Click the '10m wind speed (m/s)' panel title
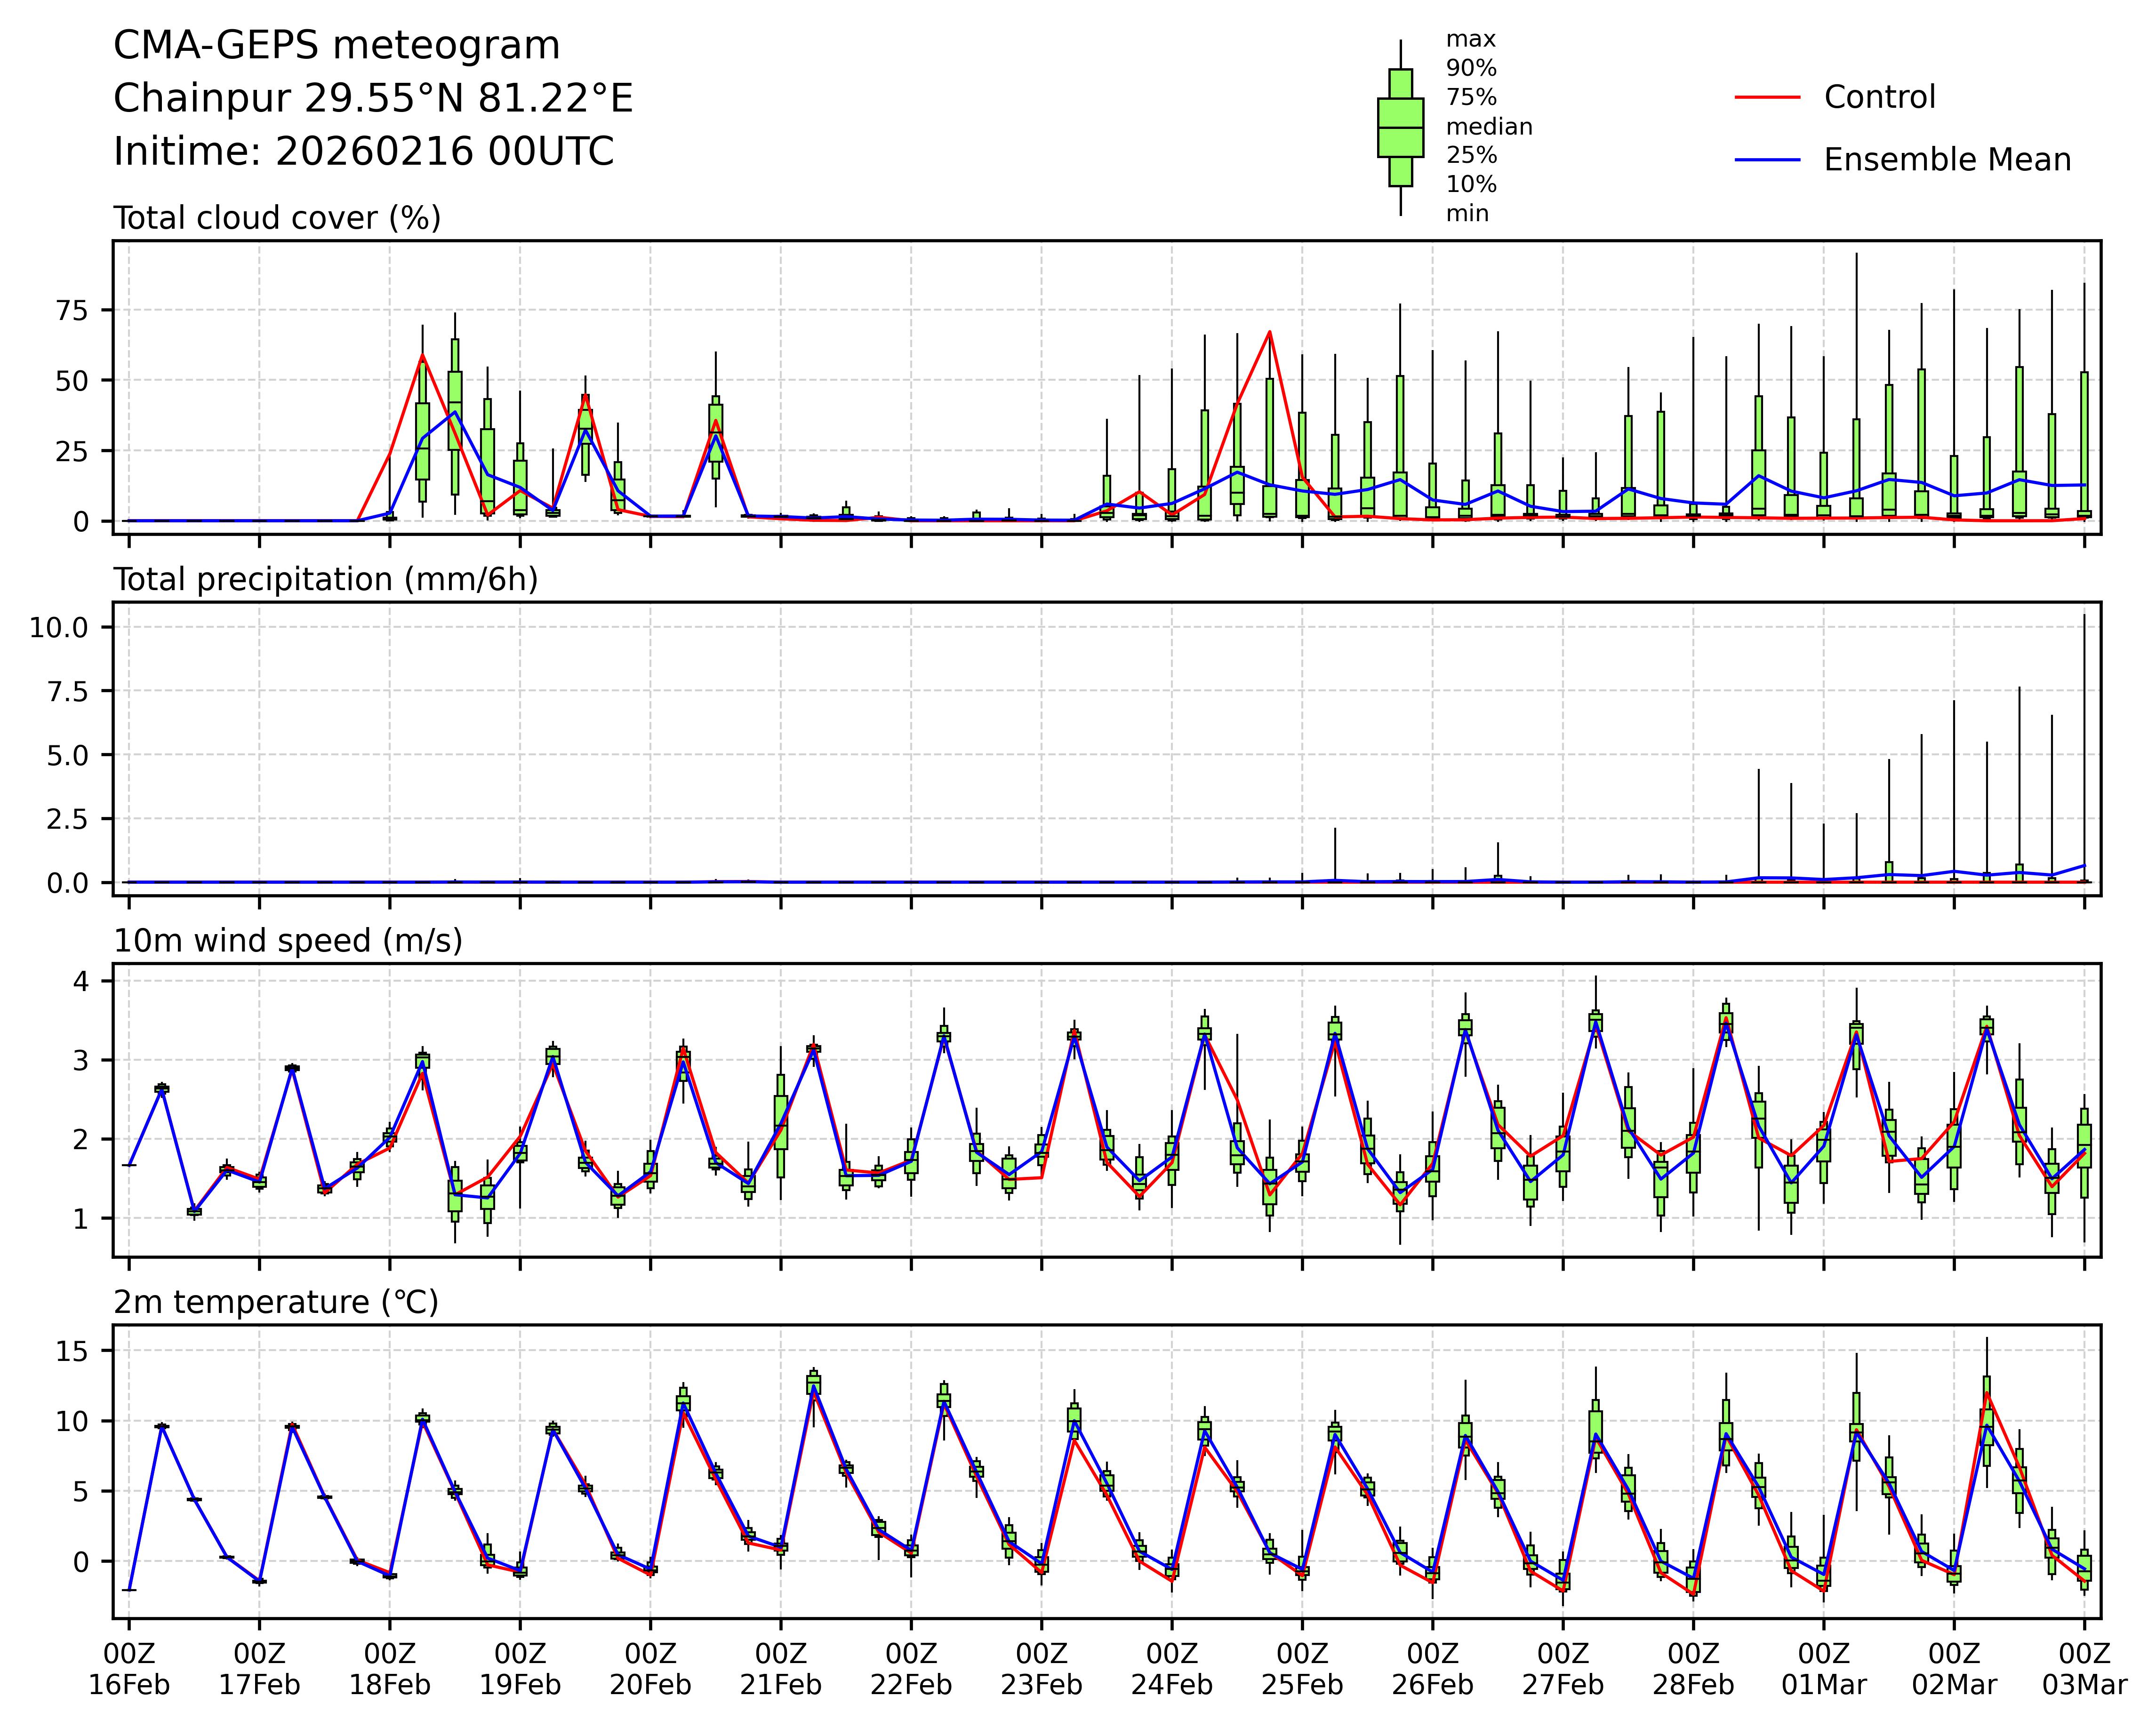2156x1728 pixels. pyautogui.click(x=287, y=941)
